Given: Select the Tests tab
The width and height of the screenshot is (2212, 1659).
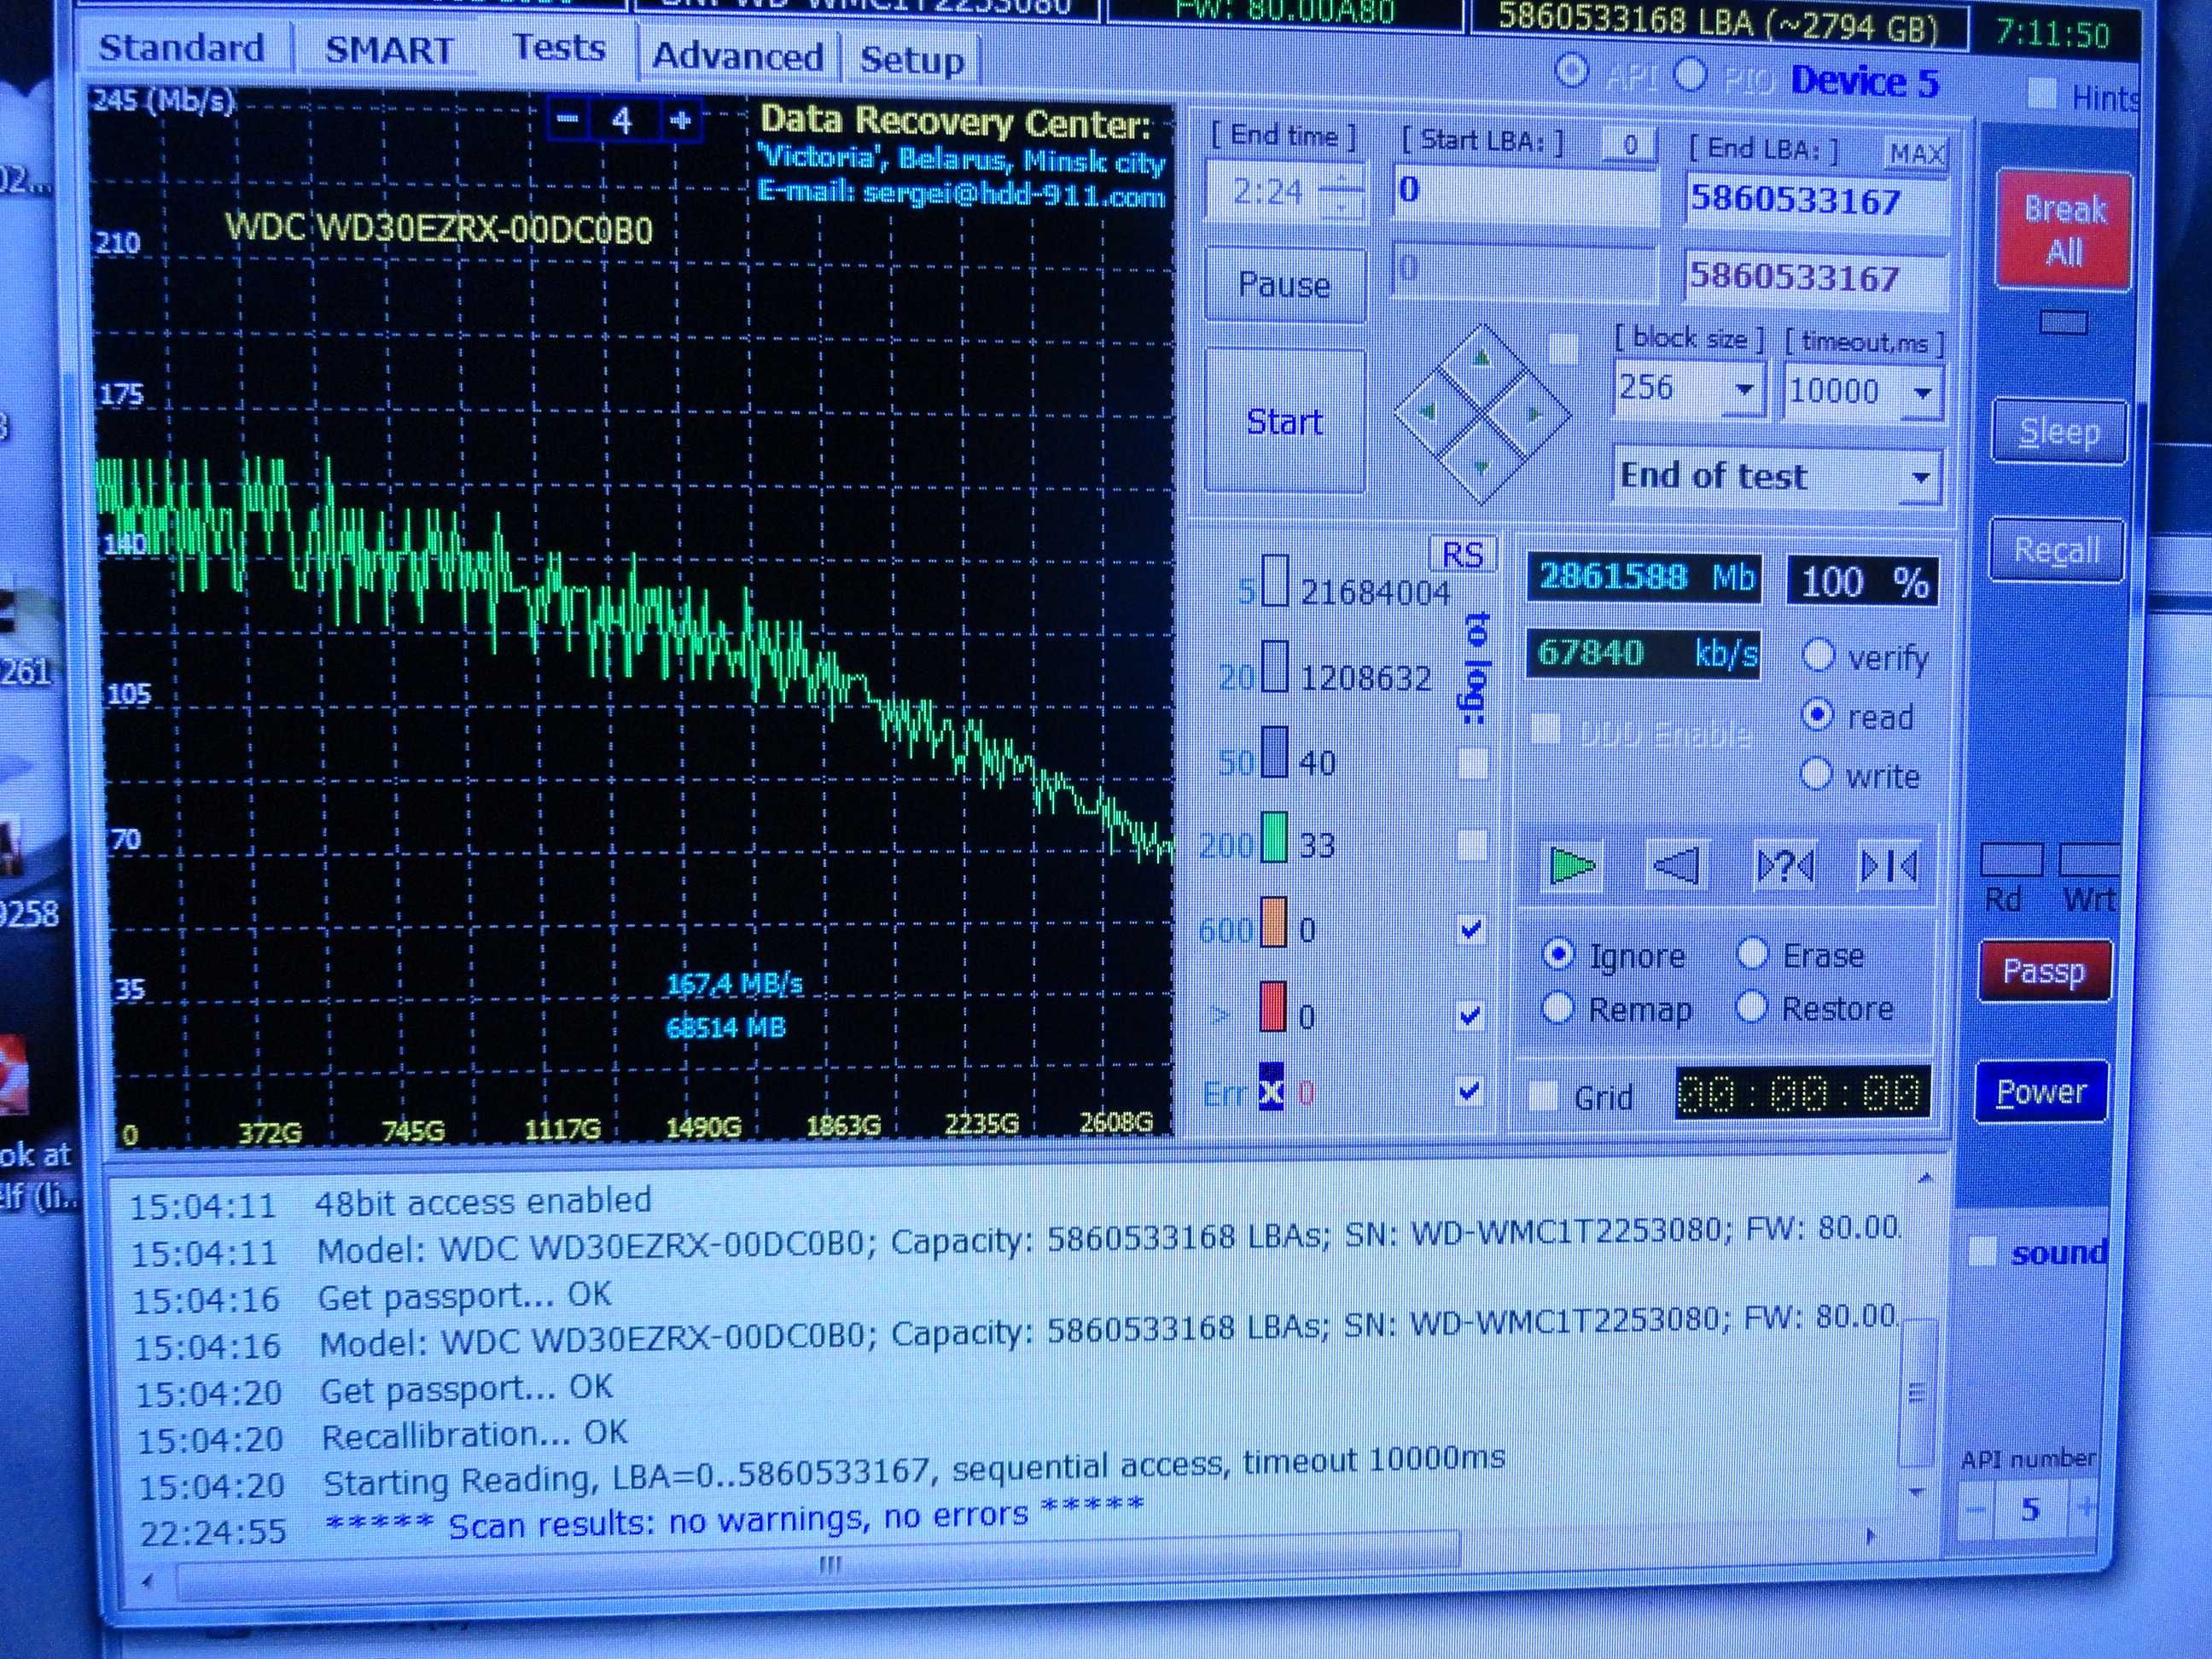Looking at the screenshot, I should [559, 48].
